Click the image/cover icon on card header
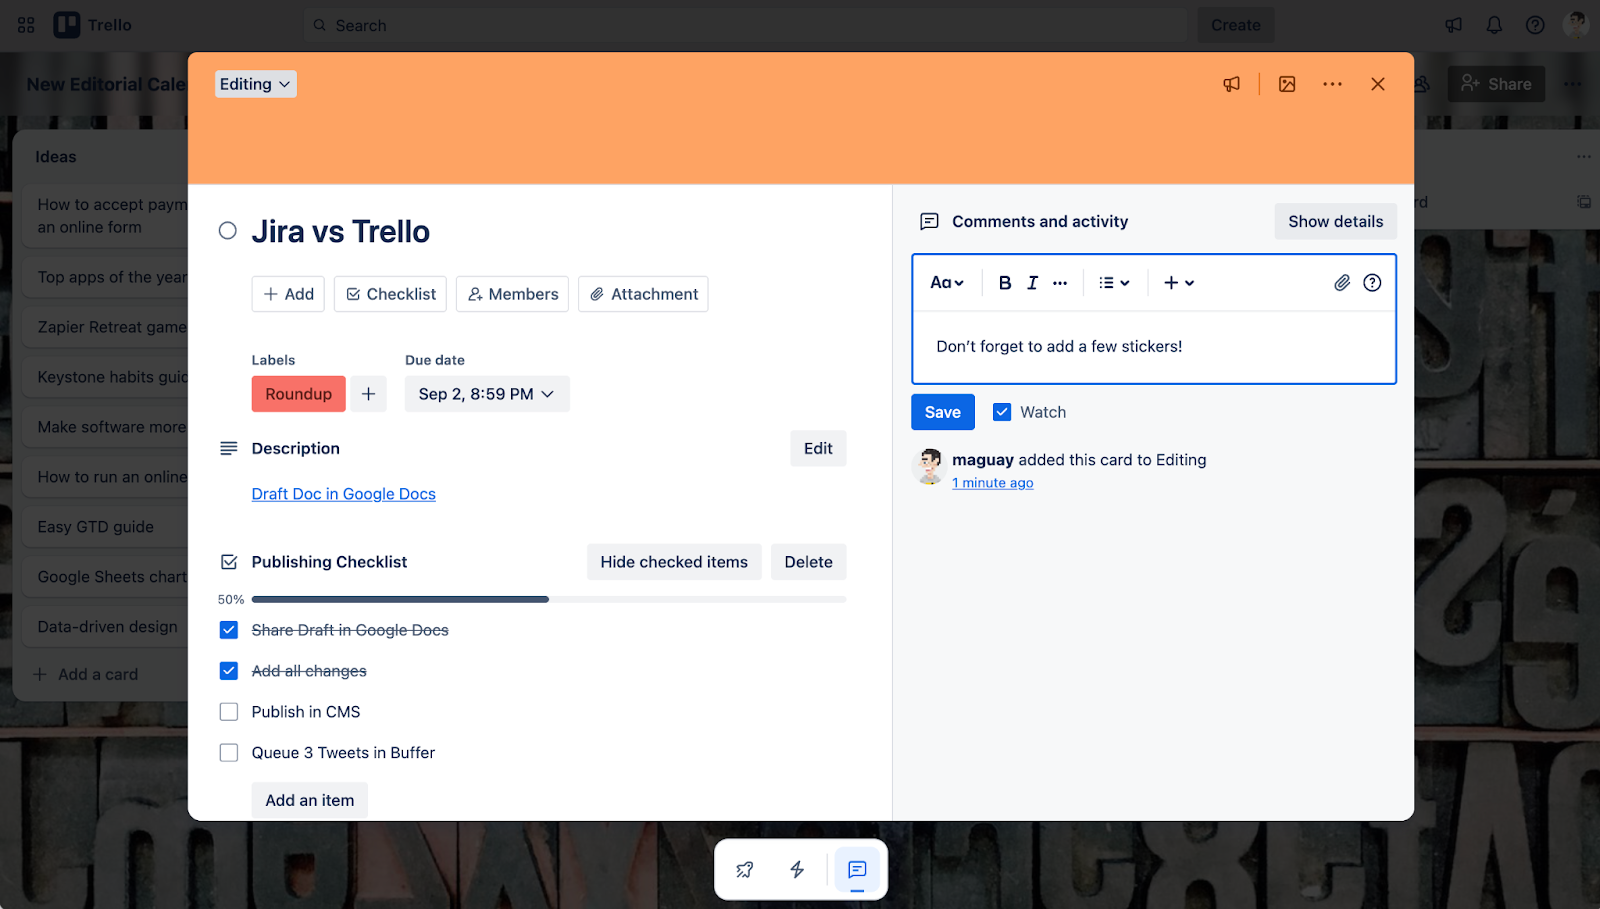The height and width of the screenshot is (909, 1600). [1286, 84]
